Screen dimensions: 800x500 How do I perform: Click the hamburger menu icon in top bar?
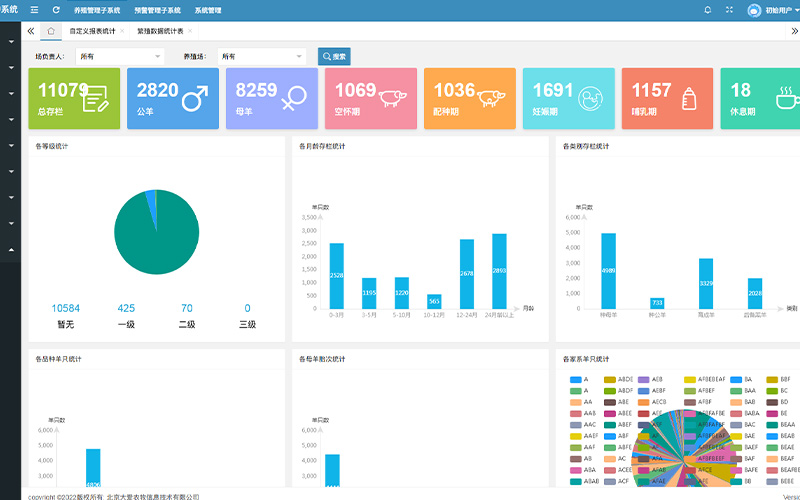coord(35,10)
